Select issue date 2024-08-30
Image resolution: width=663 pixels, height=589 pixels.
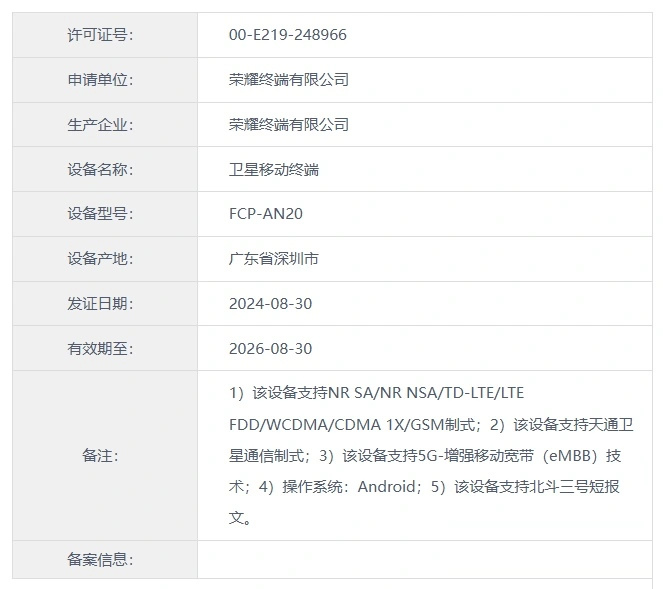pyautogui.click(x=271, y=304)
